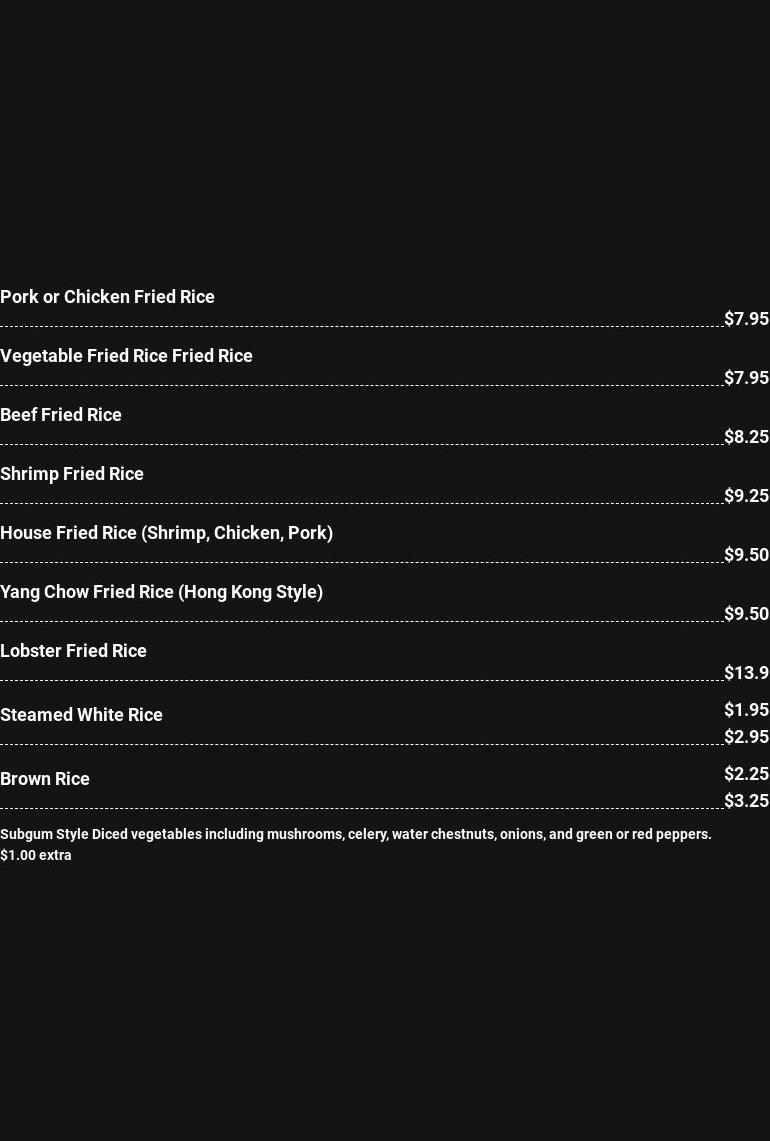Click the Pork or Chicken Fried Rice item
The width and height of the screenshot is (770, 1141).
[x=107, y=297]
